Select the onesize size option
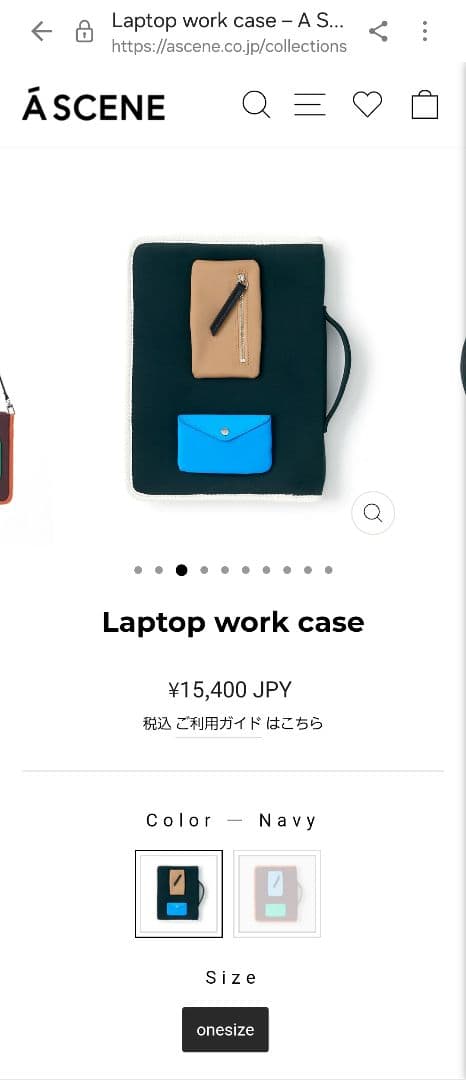466x1080 pixels. [225, 1030]
